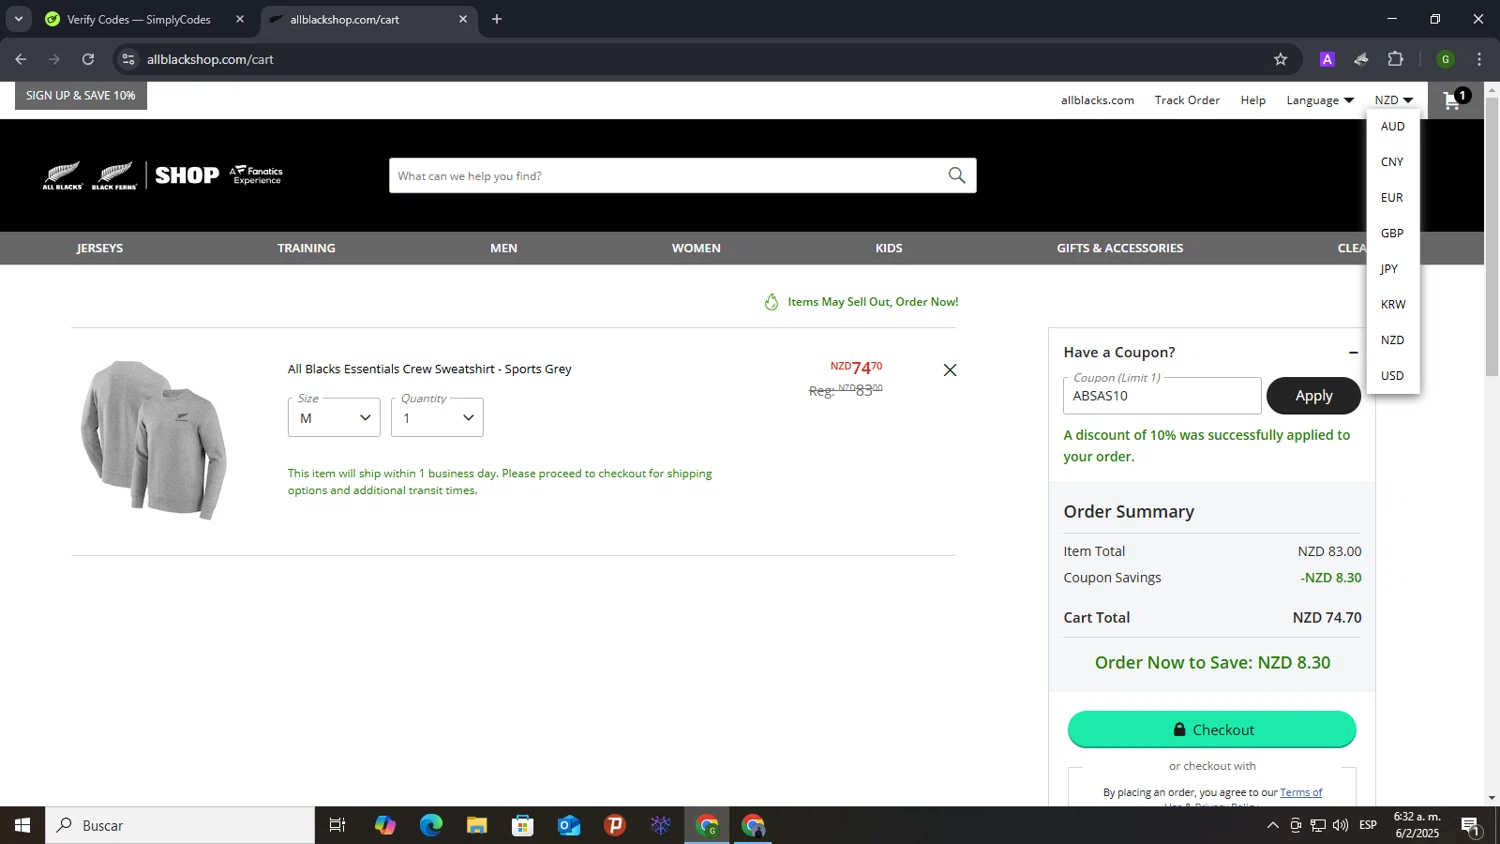Viewport: 1500px width, 844px height.
Task: Collapse the Have a Coupon section
Action: pyautogui.click(x=1353, y=353)
